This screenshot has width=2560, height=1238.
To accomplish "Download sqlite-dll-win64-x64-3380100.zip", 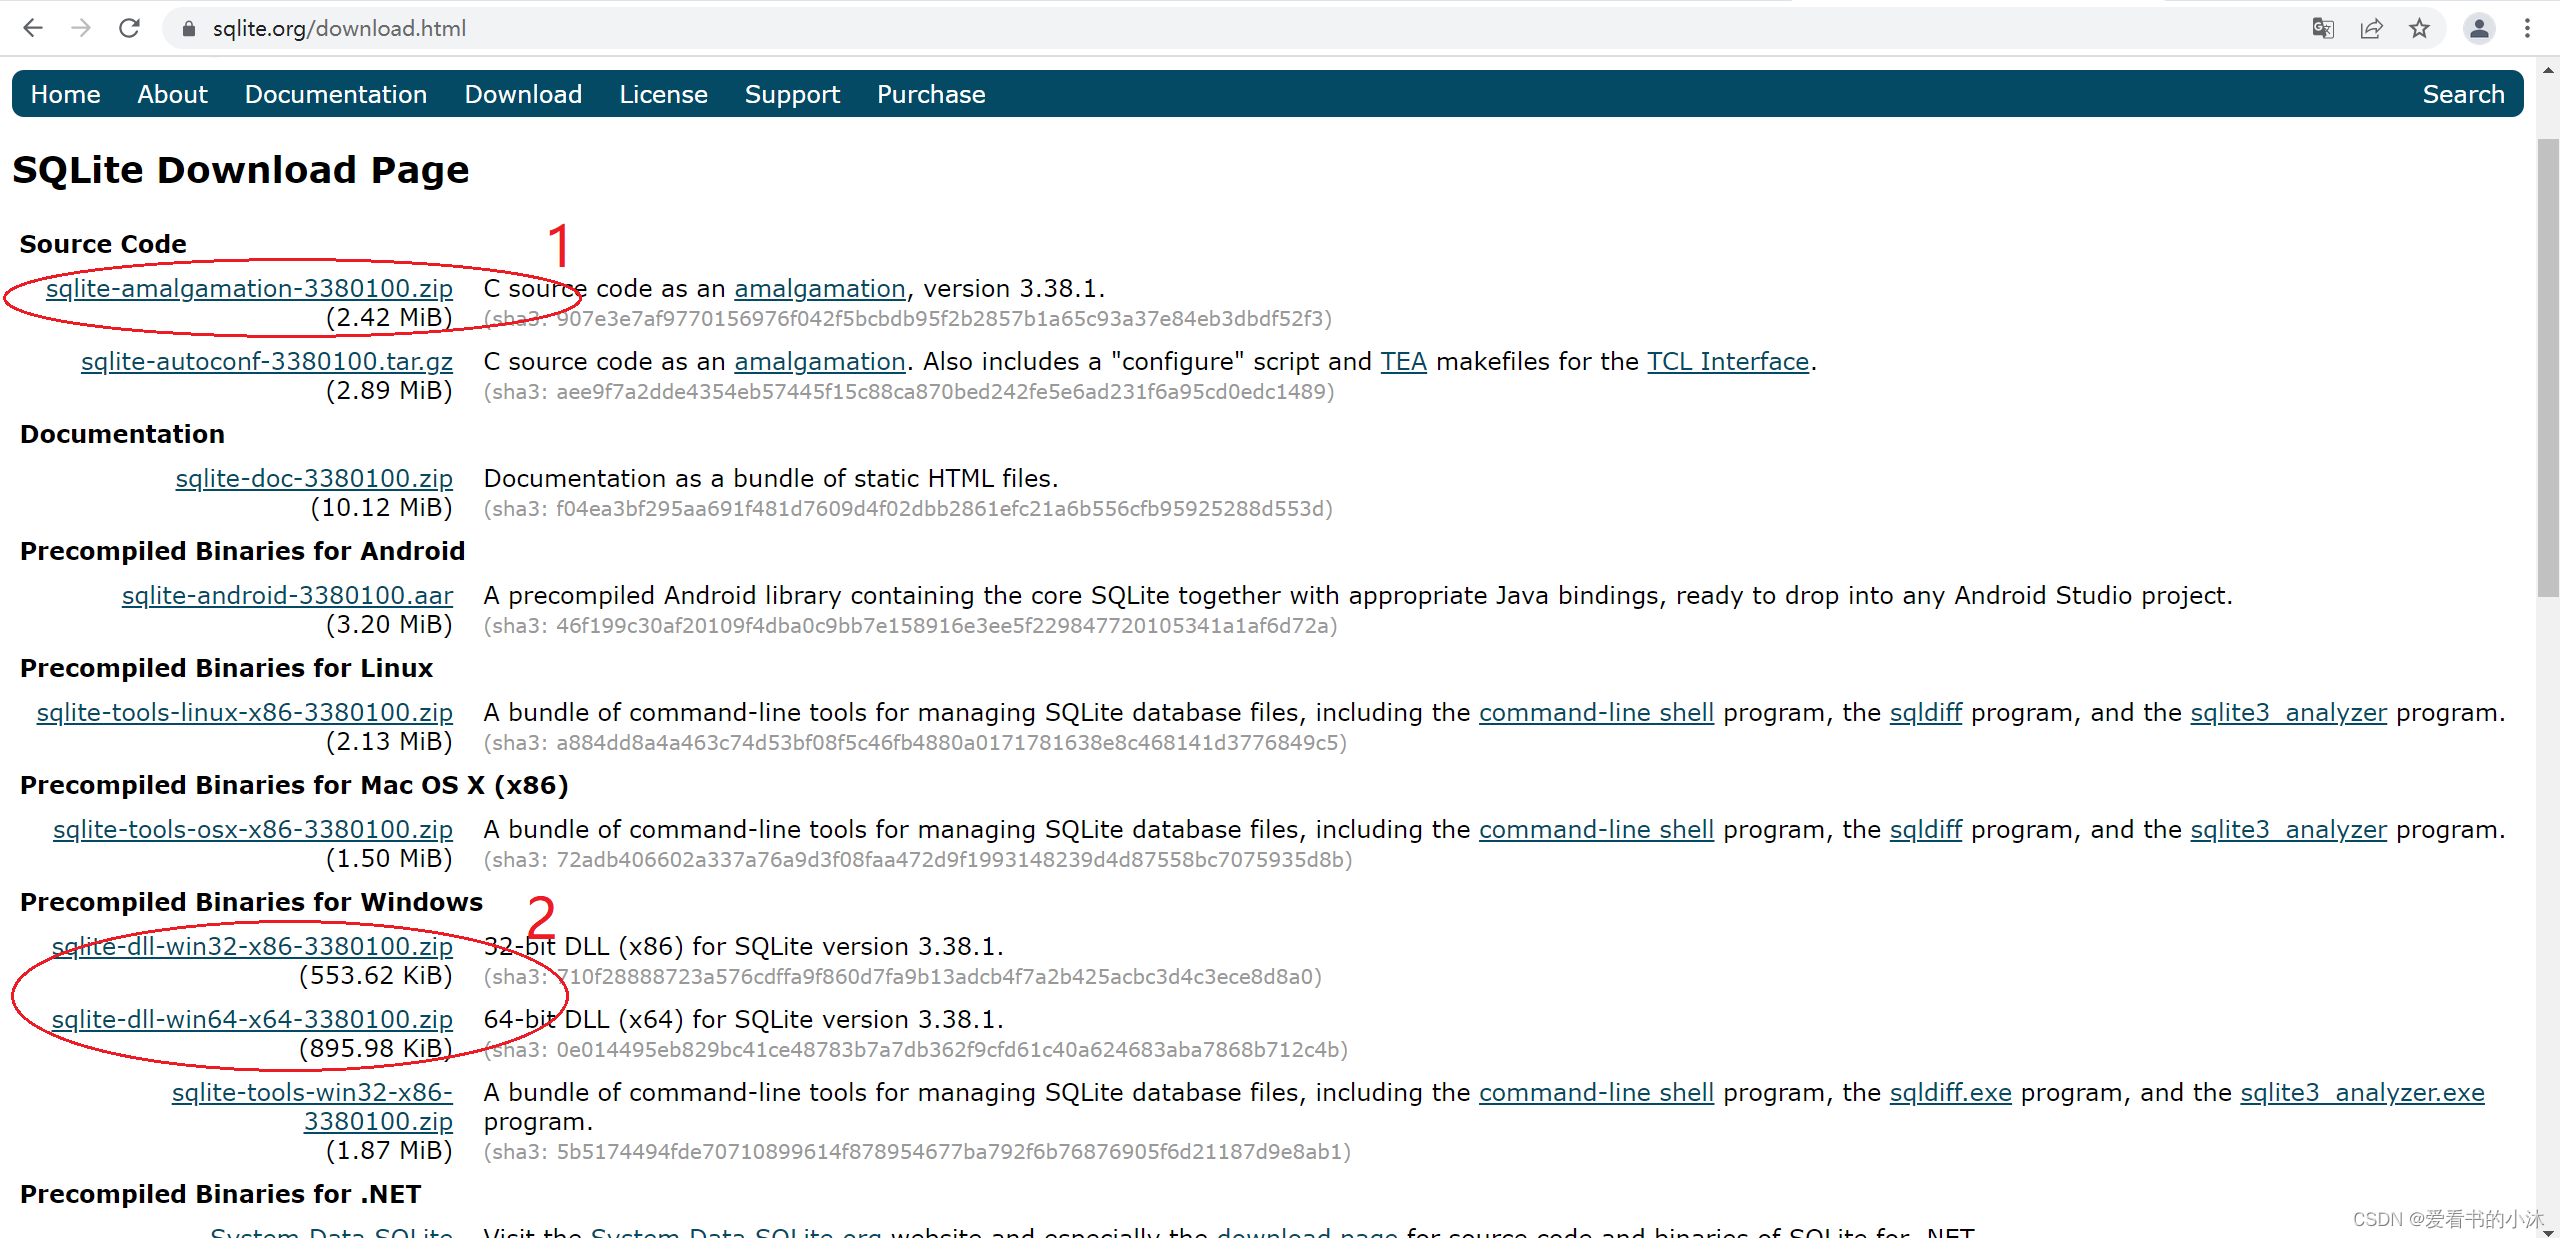I will [252, 1019].
